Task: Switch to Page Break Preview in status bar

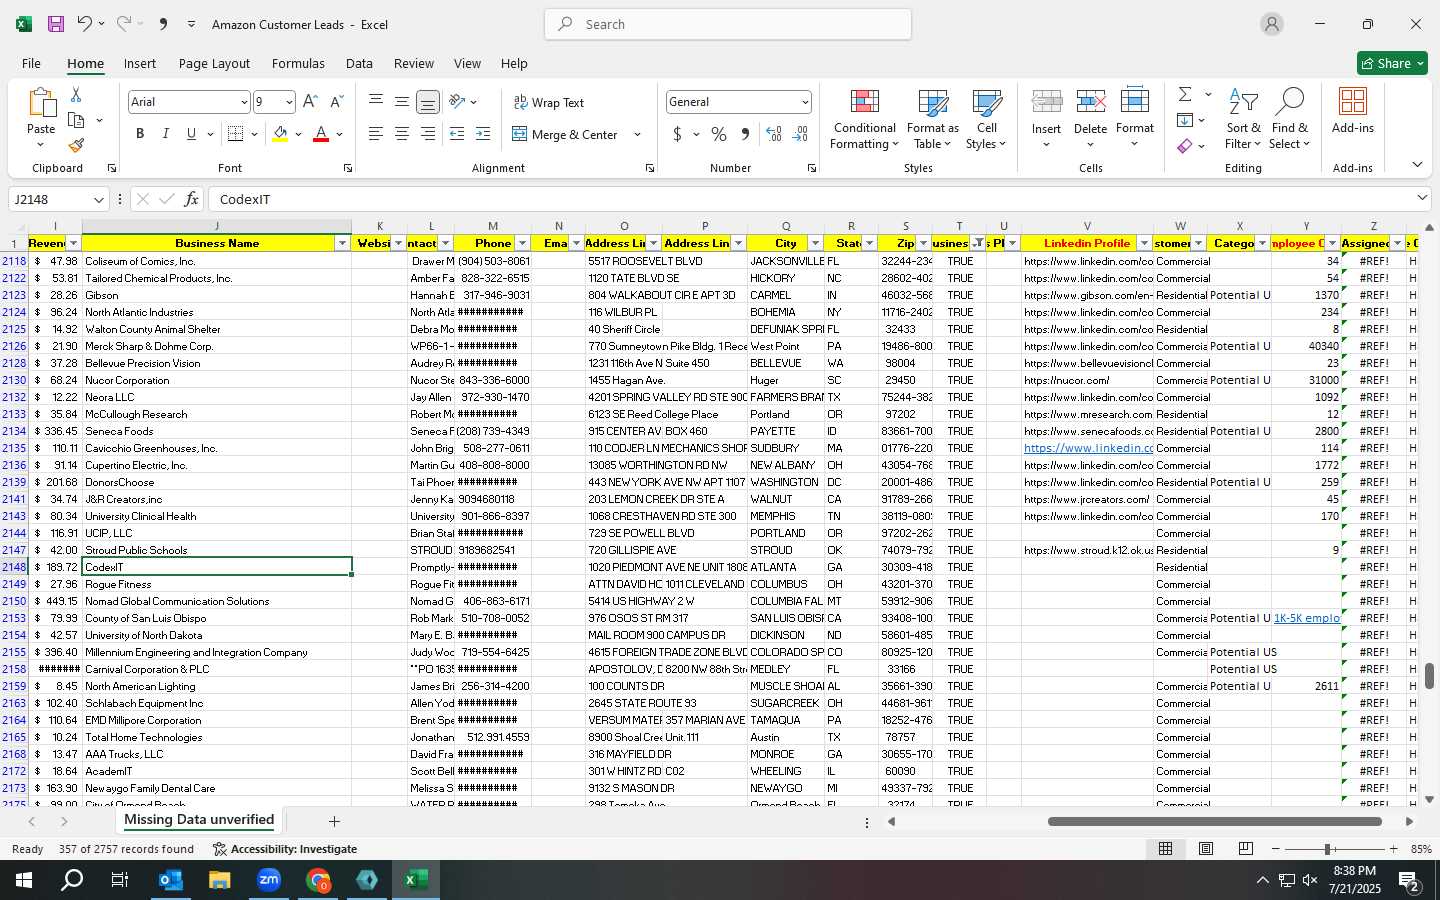Action: pos(1245,849)
